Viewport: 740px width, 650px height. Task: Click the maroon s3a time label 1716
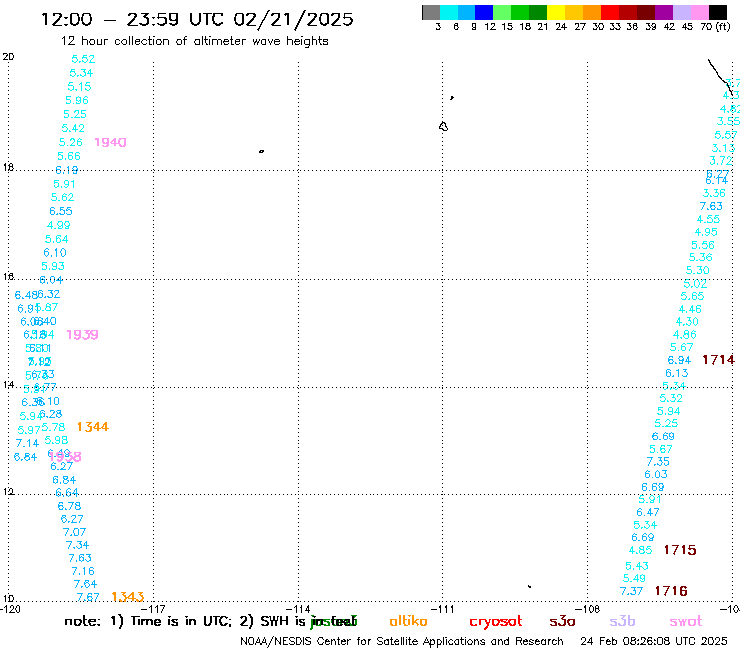click(x=671, y=591)
